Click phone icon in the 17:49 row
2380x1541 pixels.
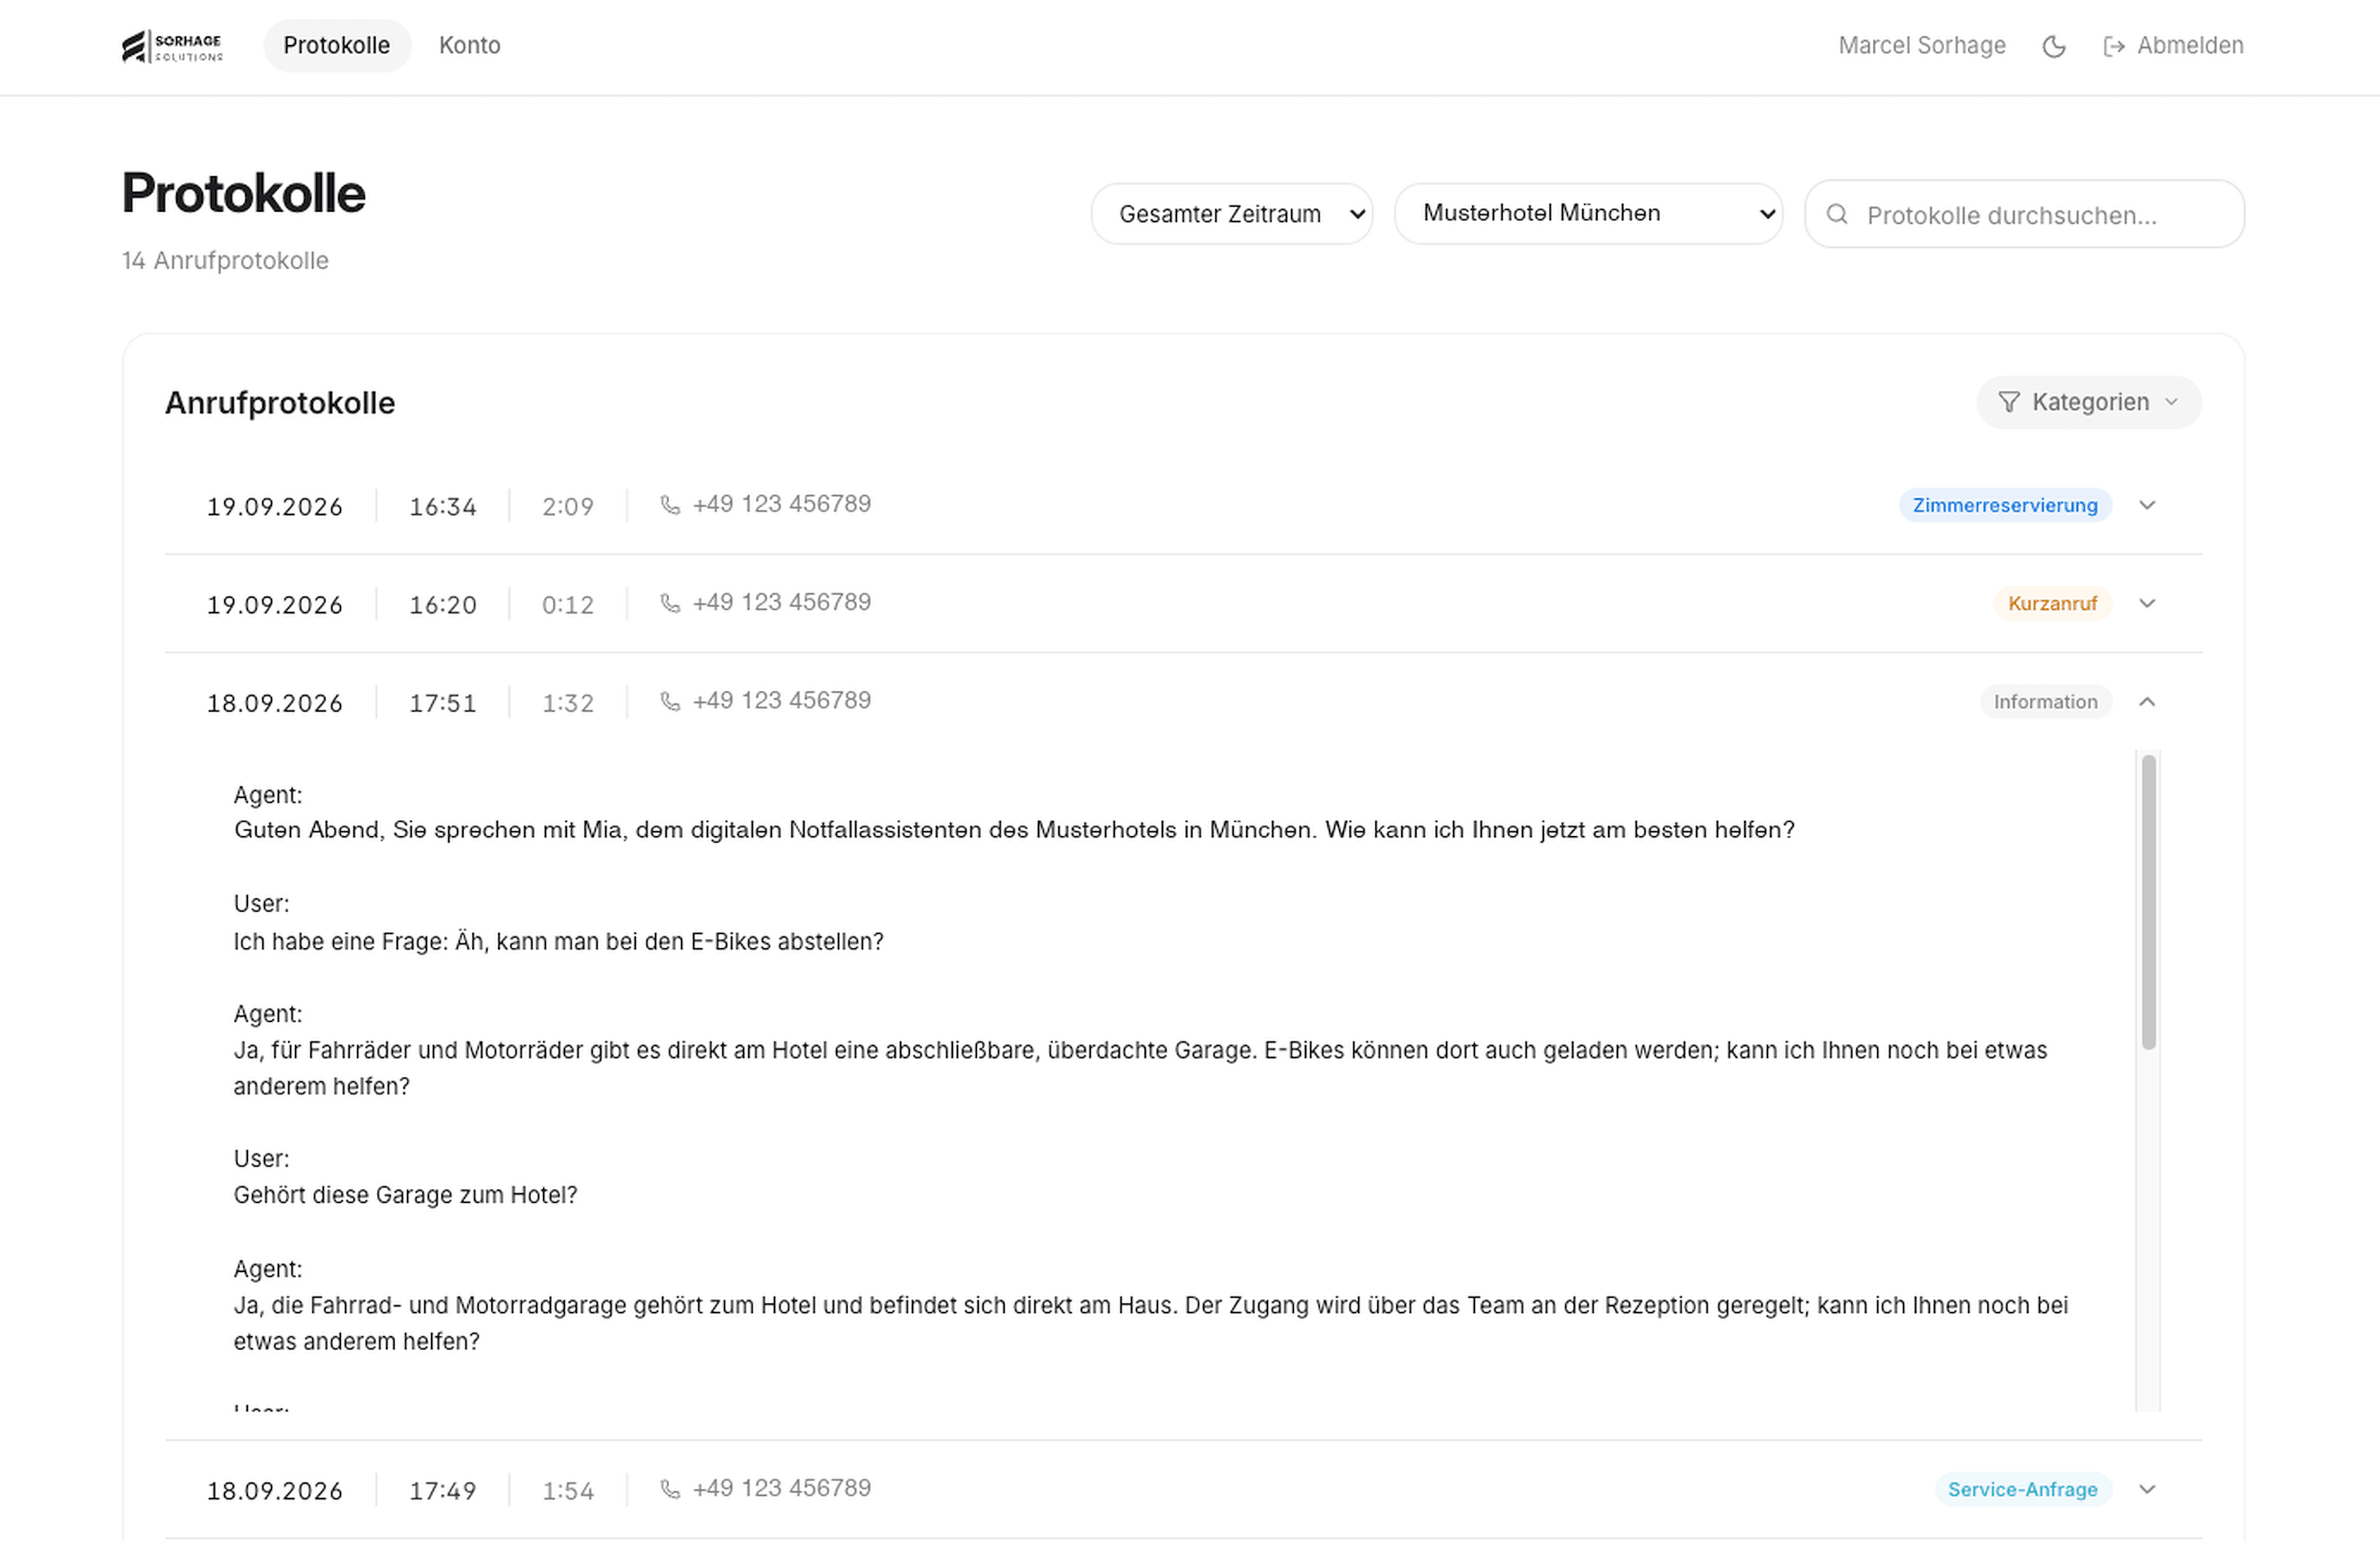click(x=670, y=1489)
